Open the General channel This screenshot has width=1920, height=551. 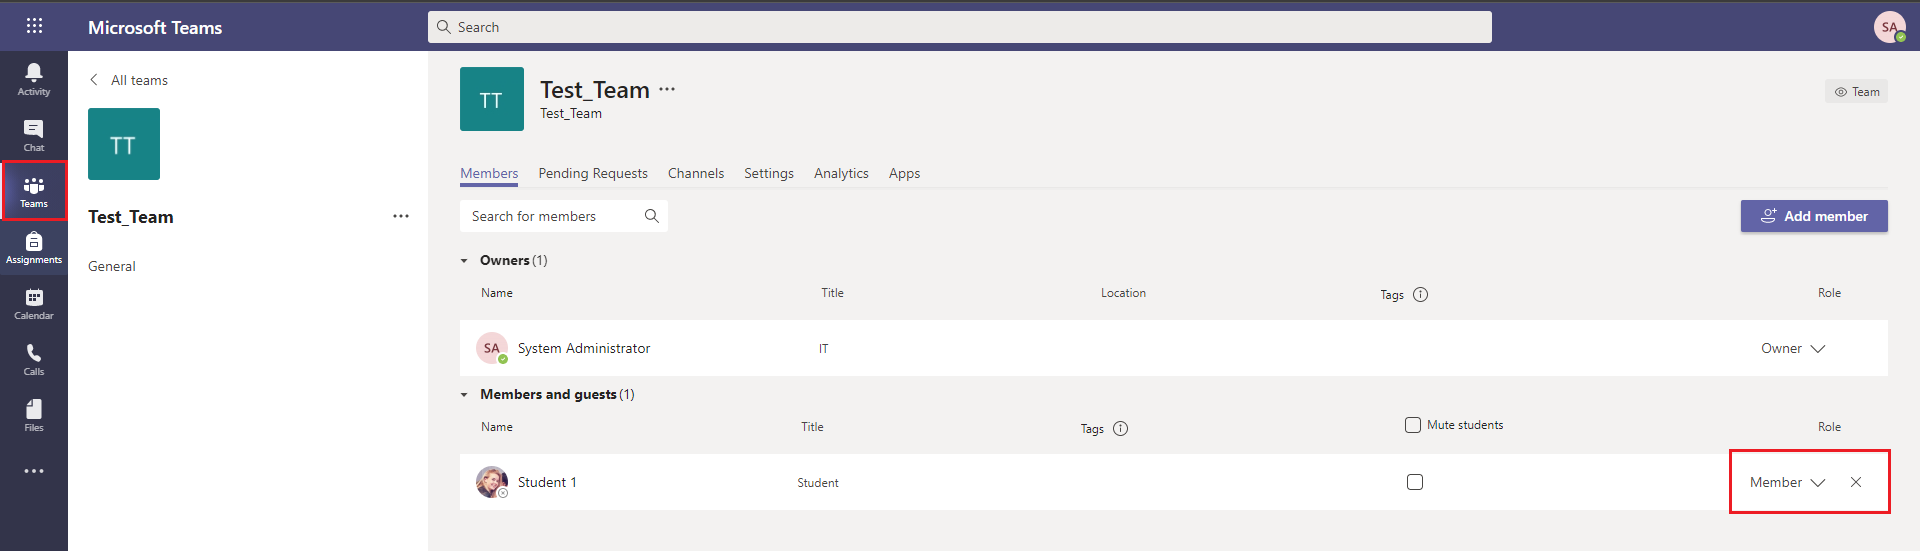click(x=112, y=266)
